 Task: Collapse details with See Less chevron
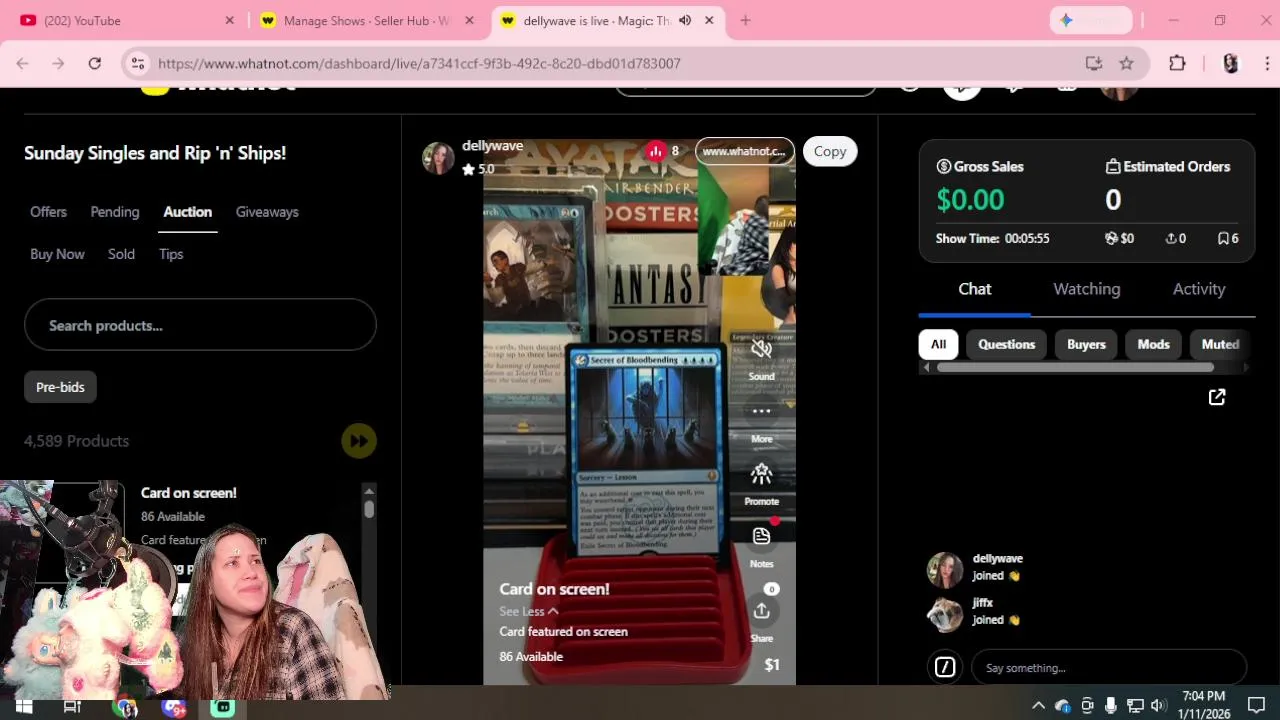pos(553,611)
